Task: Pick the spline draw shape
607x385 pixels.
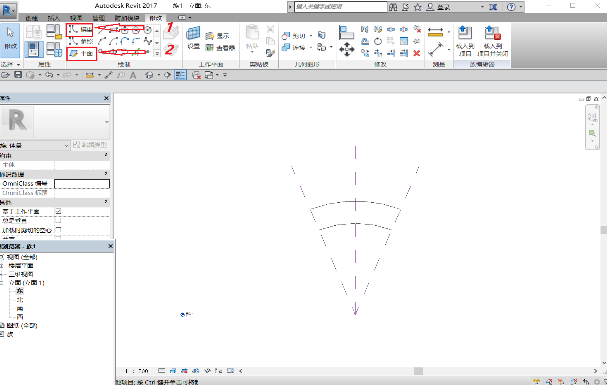Action: (148, 41)
